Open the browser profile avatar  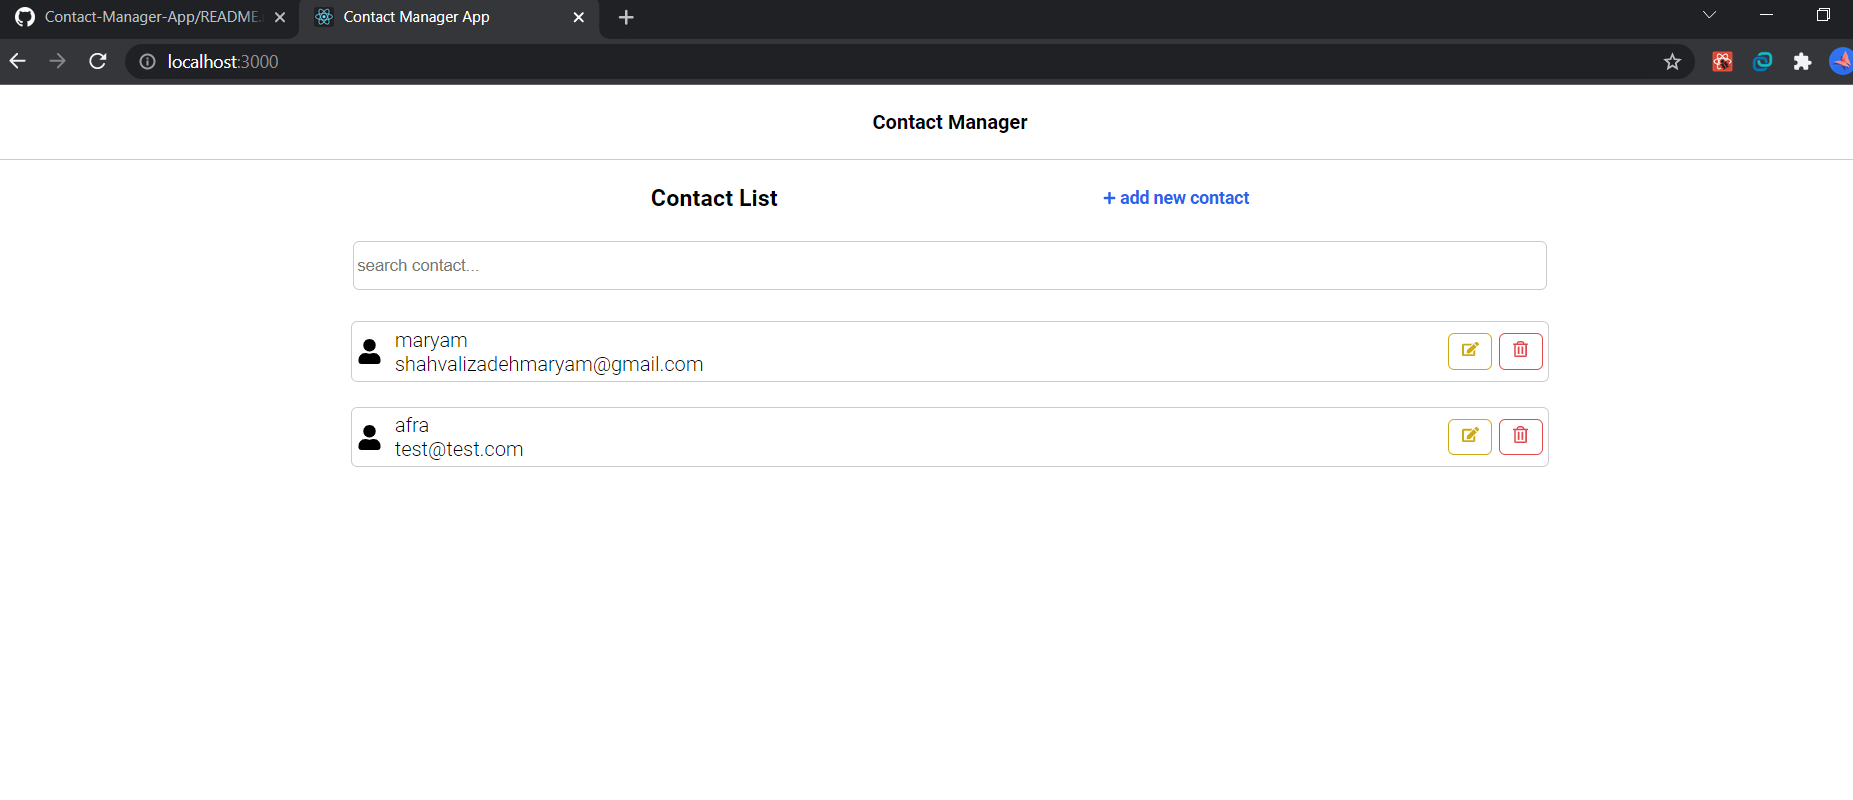pyautogui.click(x=1841, y=61)
